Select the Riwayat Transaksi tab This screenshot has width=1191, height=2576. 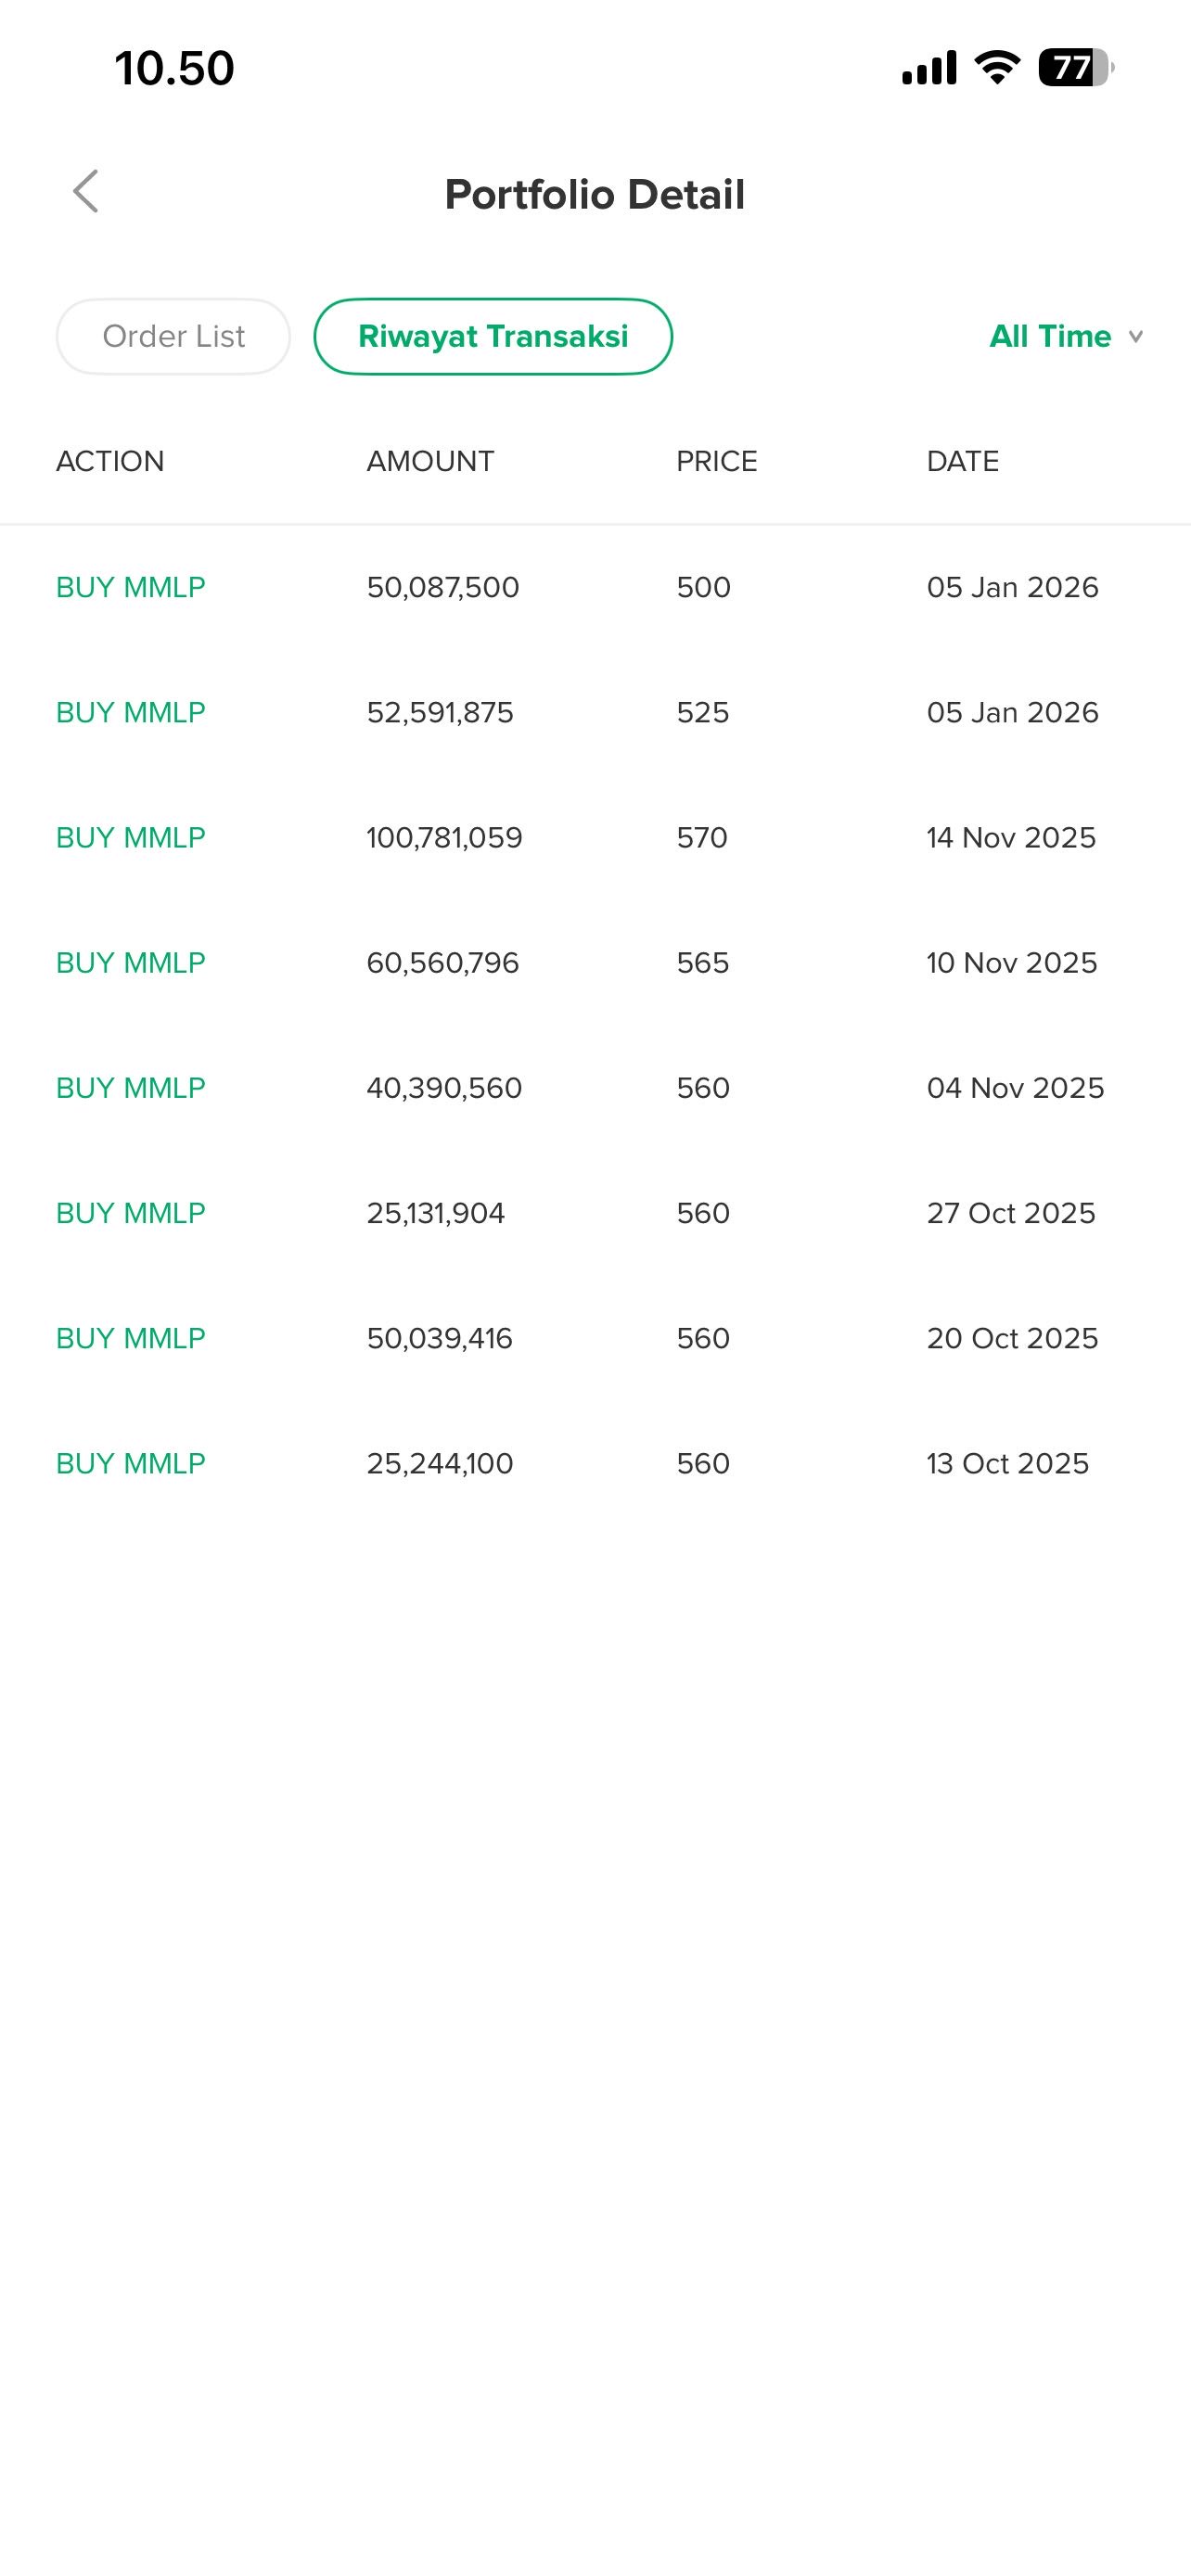click(493, 336)
